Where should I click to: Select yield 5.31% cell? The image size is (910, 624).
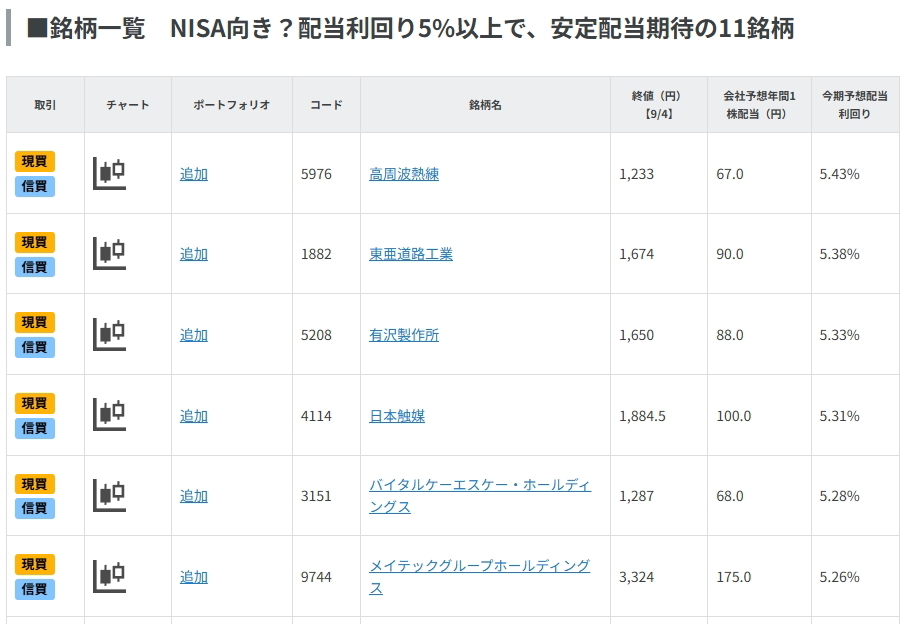click(x=855, y=416)
